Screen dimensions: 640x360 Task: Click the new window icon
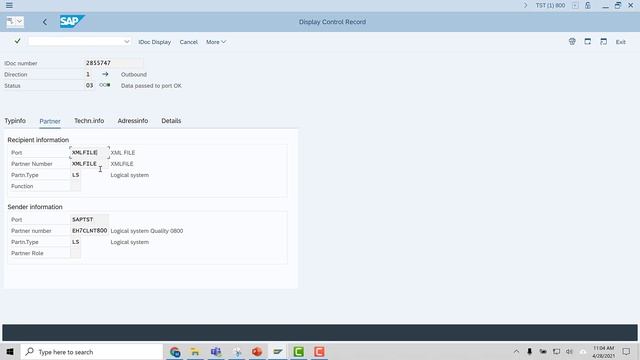tap(587, 42)
